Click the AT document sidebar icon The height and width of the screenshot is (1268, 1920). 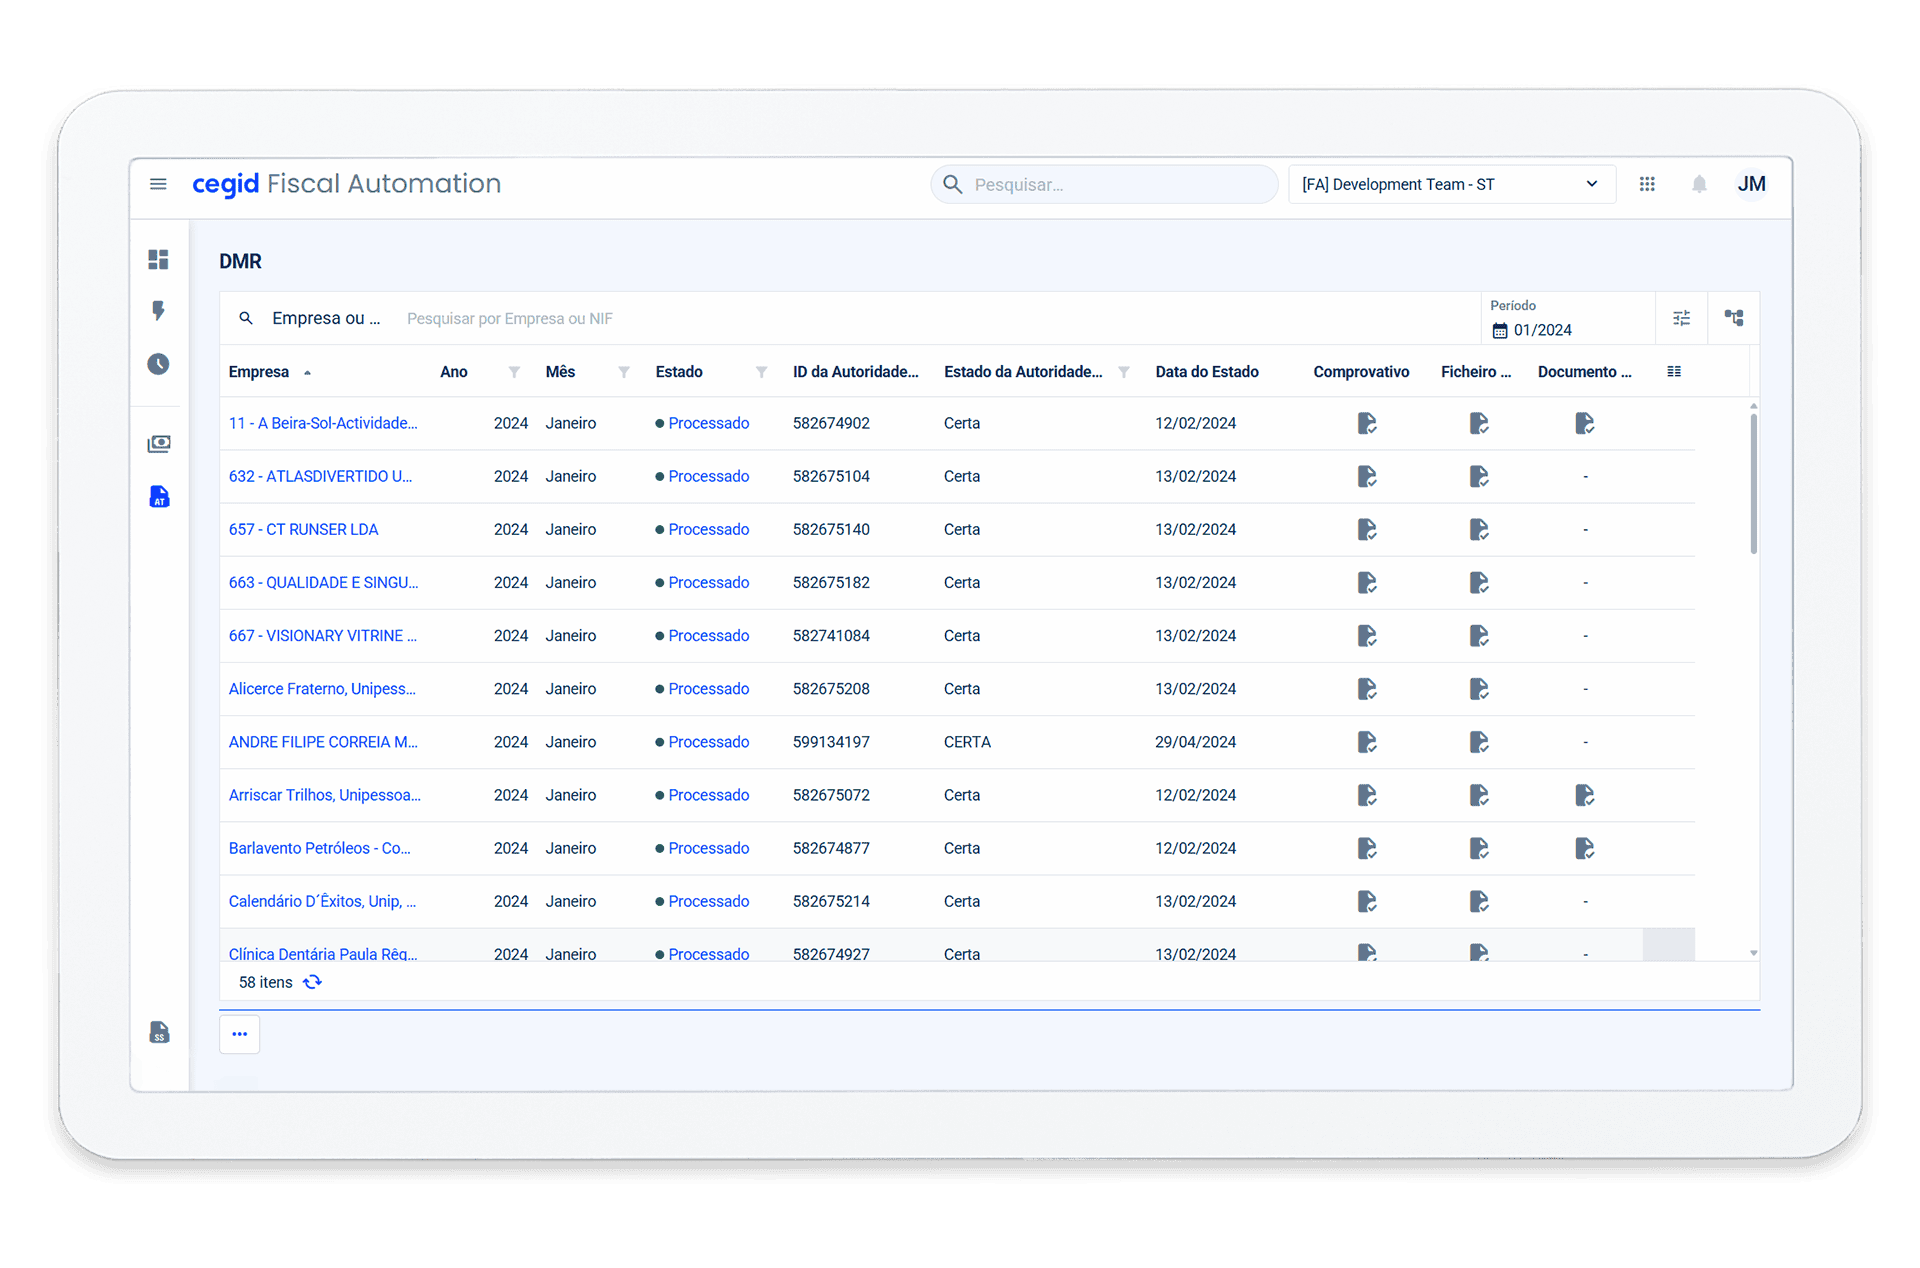159,497
